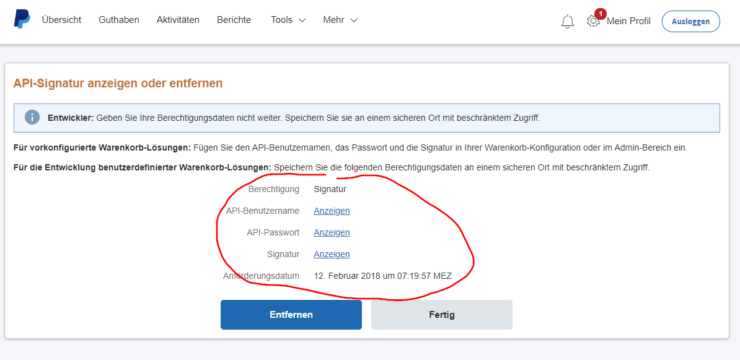Open the Guthaben page
This screenshot has width=740, height=360.
click(119, 20)
